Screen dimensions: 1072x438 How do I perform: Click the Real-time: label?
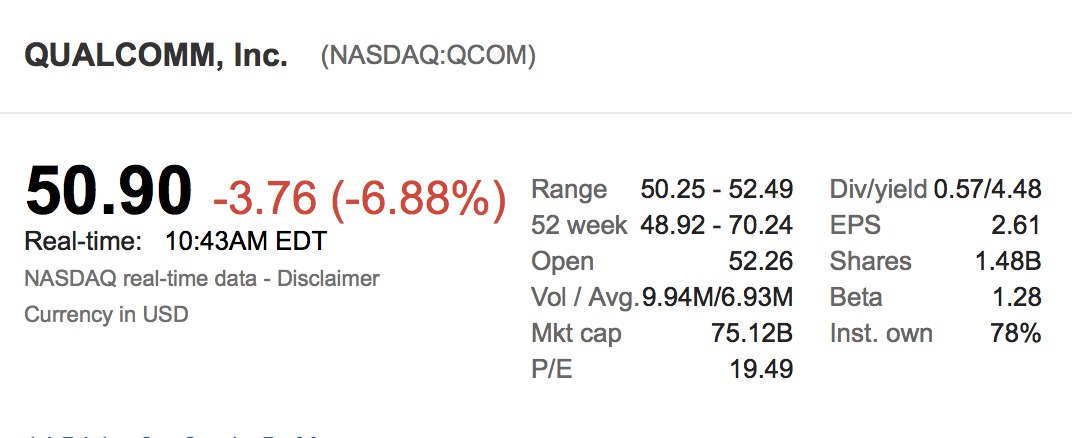point(84,242)
